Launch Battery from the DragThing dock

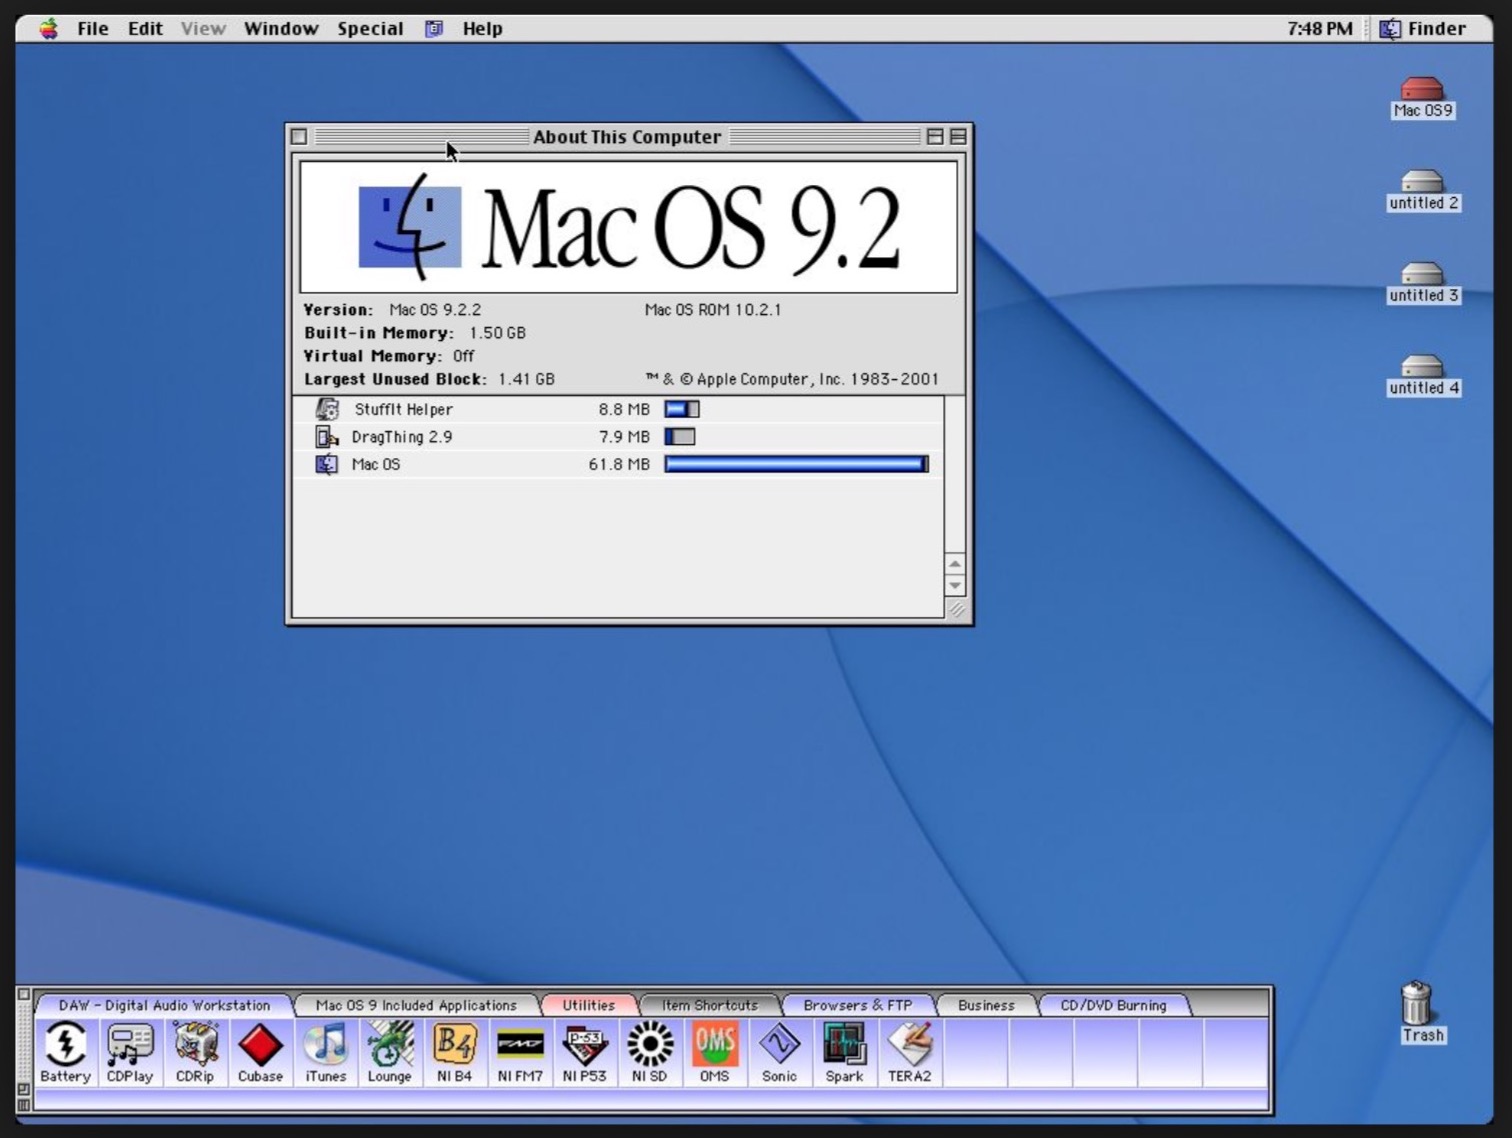(x=66, y=1052)
